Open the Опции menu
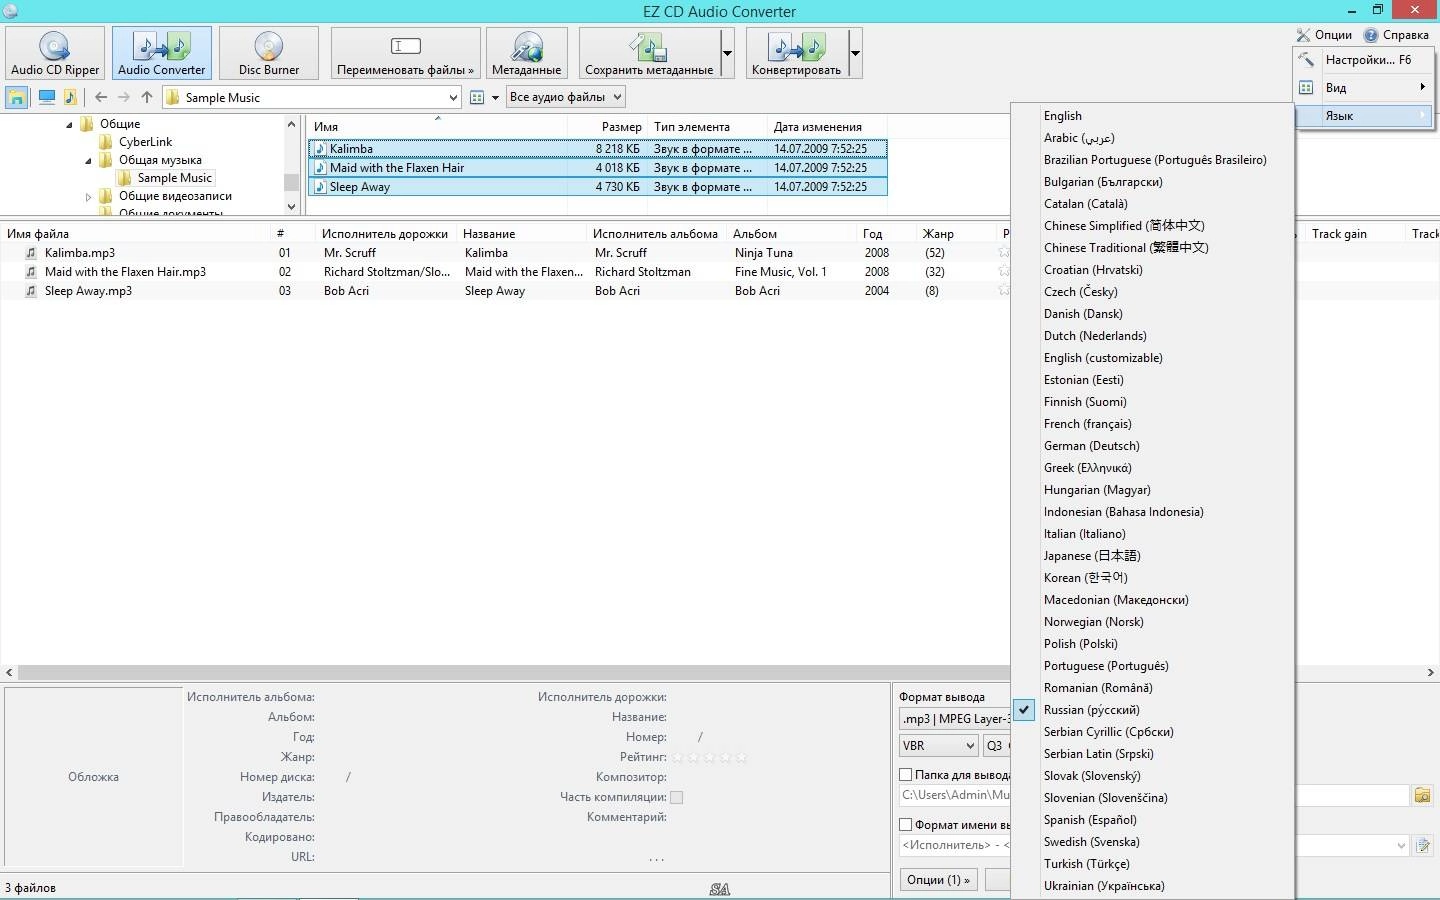This screenshot has width=1440, height=900. pos(1324,35)
